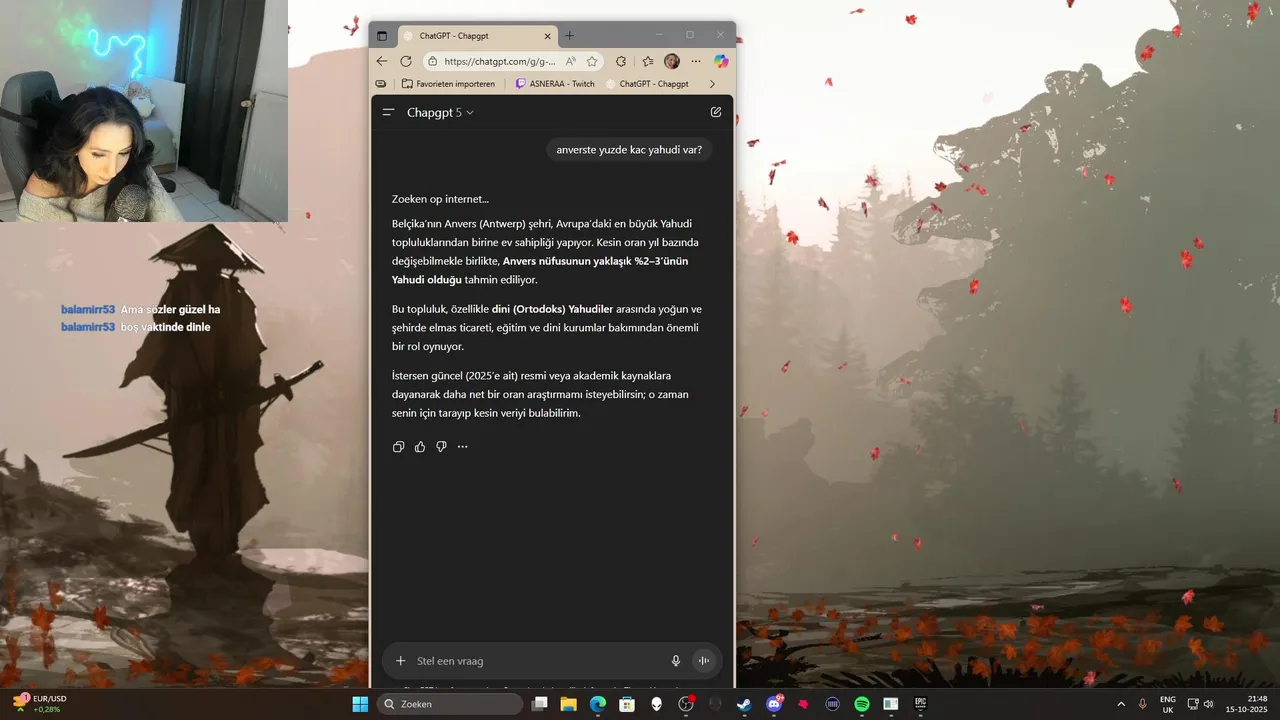Open the Favorites list
Viewport: 1280px width, 720px height.
[648, 61]
